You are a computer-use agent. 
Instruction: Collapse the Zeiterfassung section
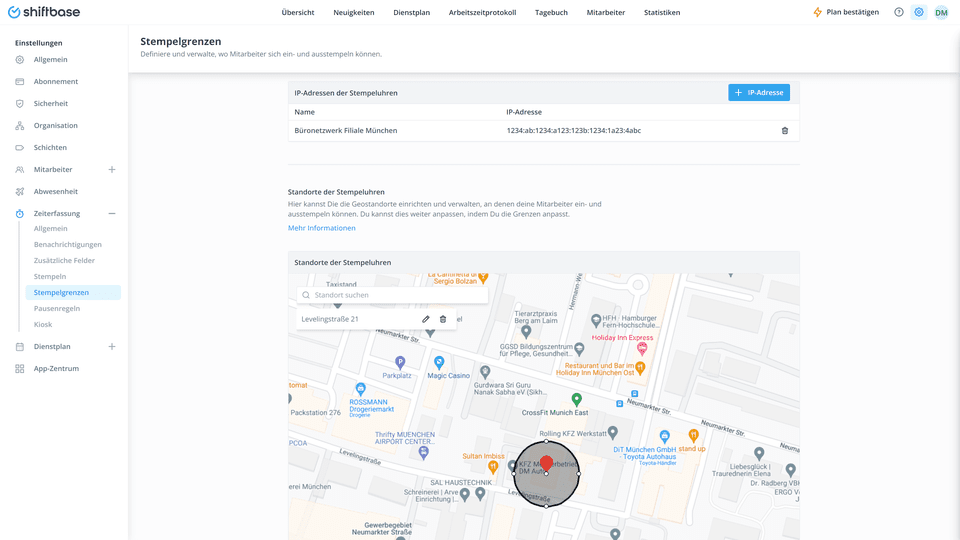tap(112, 214)
